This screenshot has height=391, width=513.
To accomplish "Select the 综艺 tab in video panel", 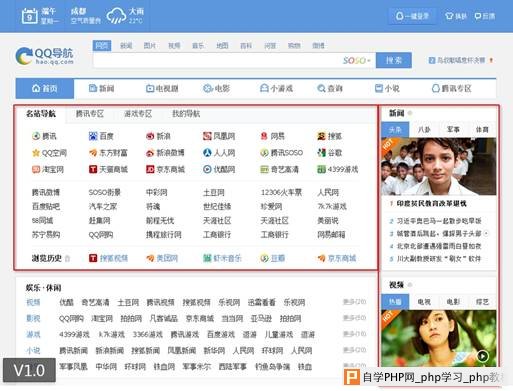I will 482,302.
